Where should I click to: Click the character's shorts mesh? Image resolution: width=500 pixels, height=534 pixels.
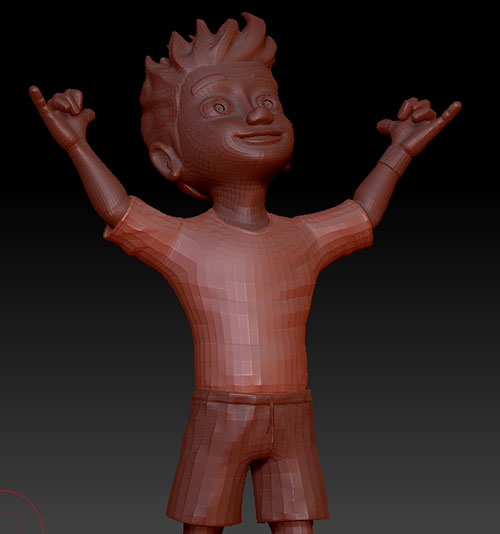click(249, 456)
